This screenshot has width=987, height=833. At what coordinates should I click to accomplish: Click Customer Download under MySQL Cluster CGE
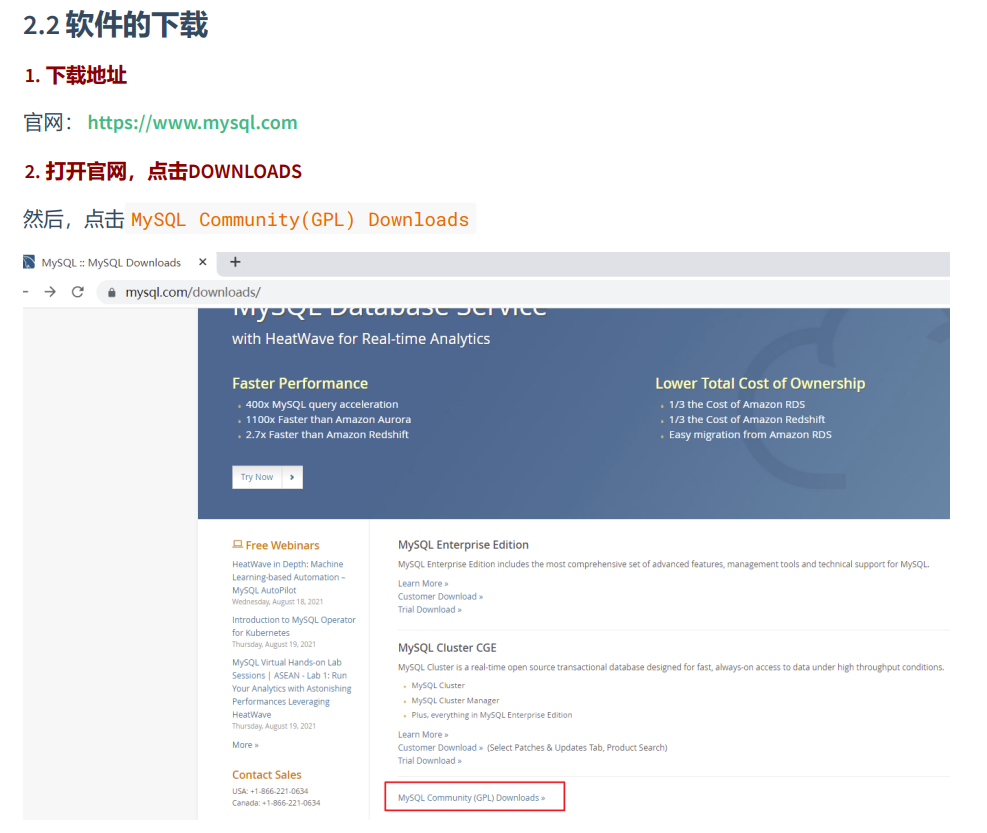[440, 747]
